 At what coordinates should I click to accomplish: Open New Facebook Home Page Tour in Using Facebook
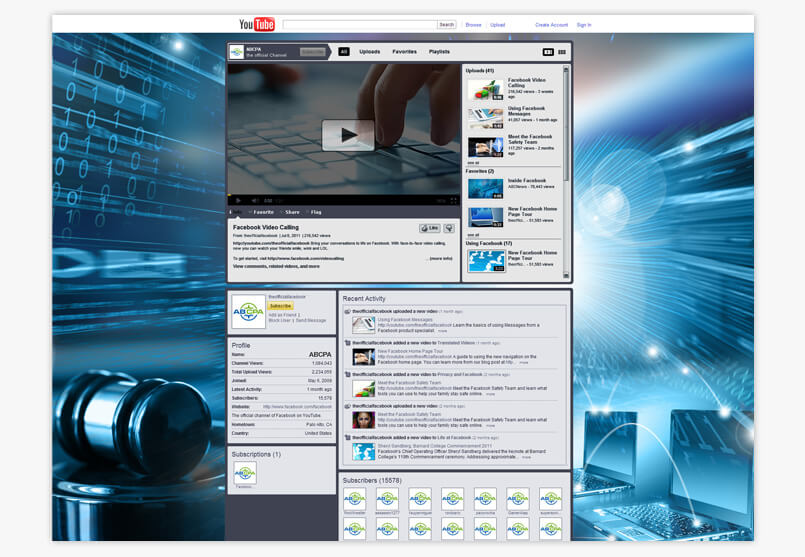point(485,261)
